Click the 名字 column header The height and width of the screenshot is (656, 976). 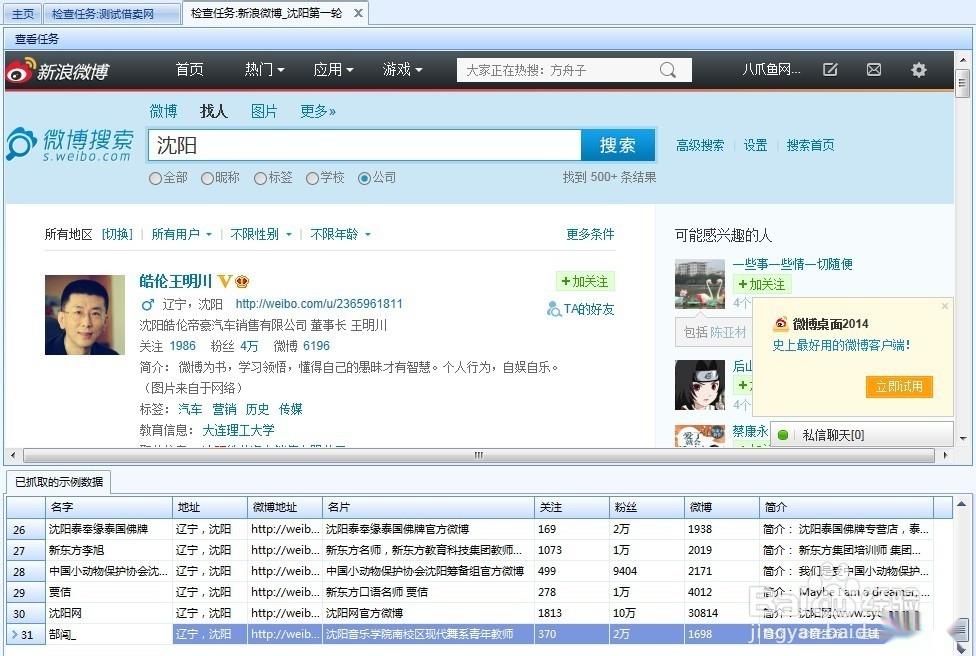point(108,507)
